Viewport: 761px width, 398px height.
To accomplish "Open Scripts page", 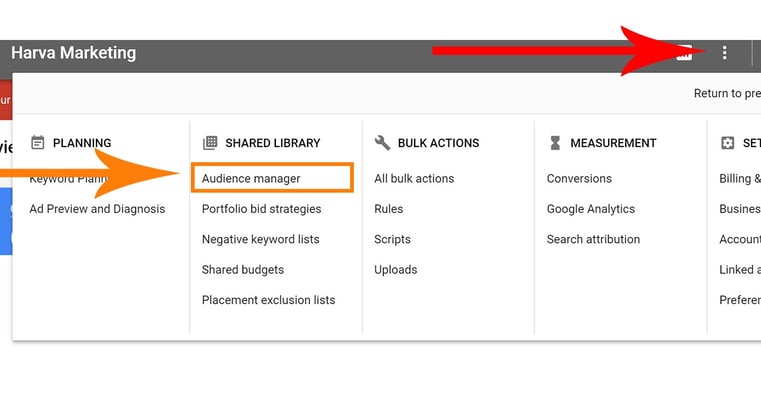I will pyautogui.click(x=392, y=239).
